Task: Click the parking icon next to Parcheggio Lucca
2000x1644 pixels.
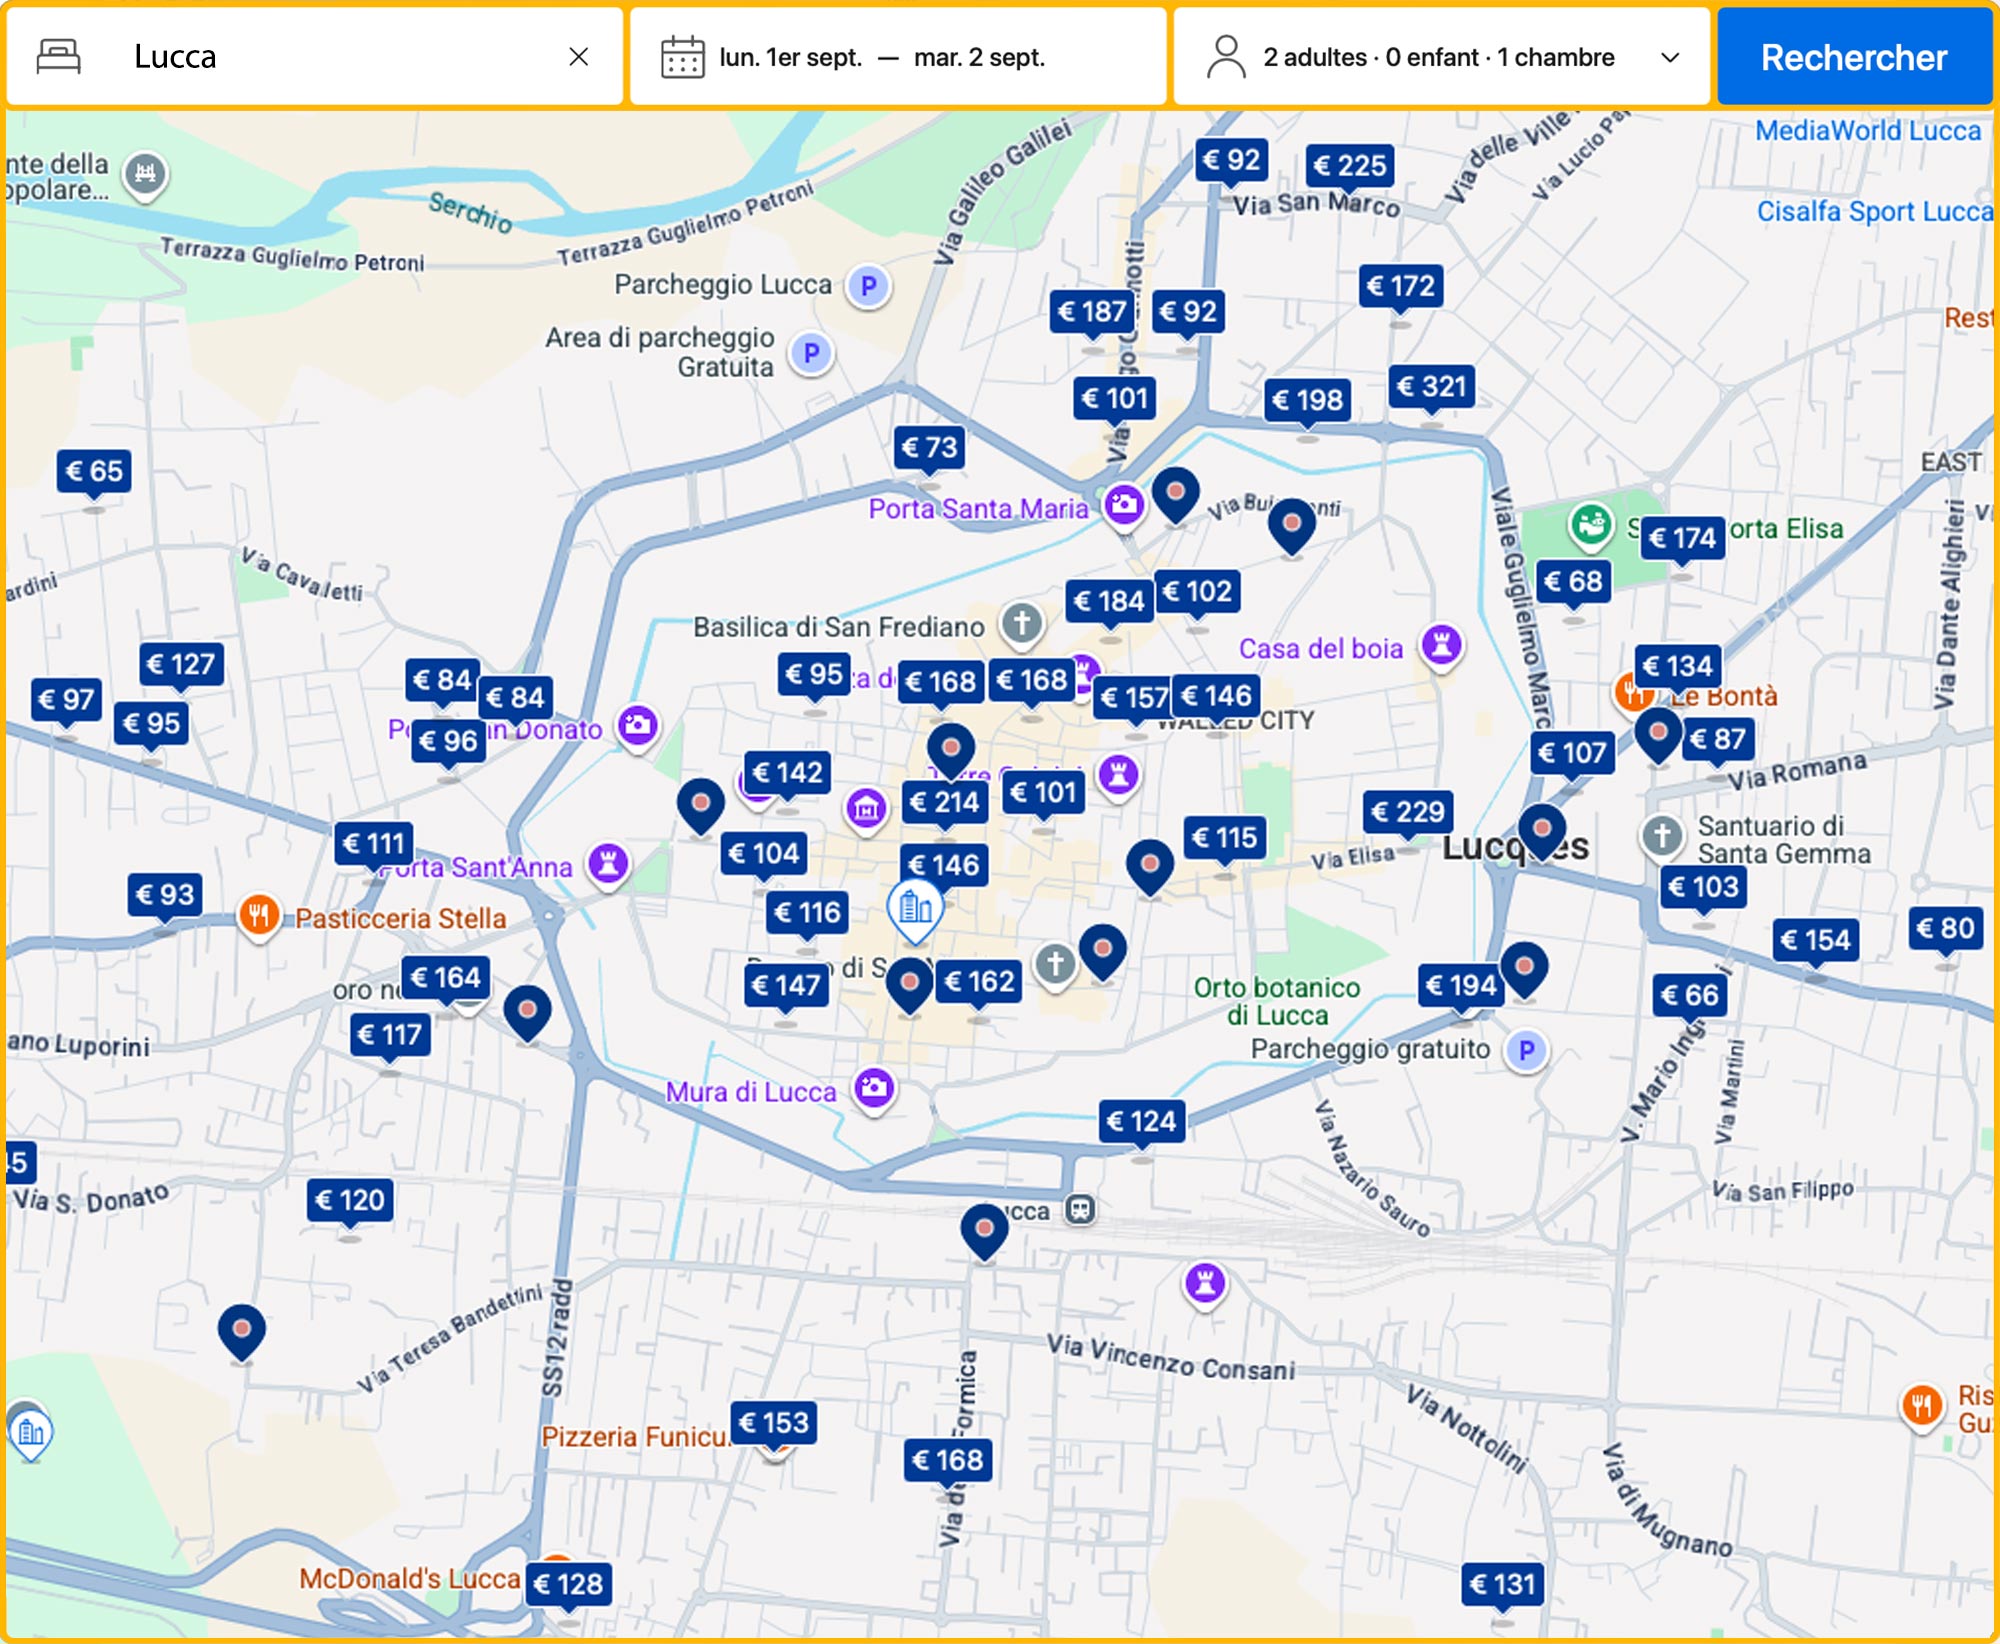Action: pyautogui.click(x=866, y=285)
